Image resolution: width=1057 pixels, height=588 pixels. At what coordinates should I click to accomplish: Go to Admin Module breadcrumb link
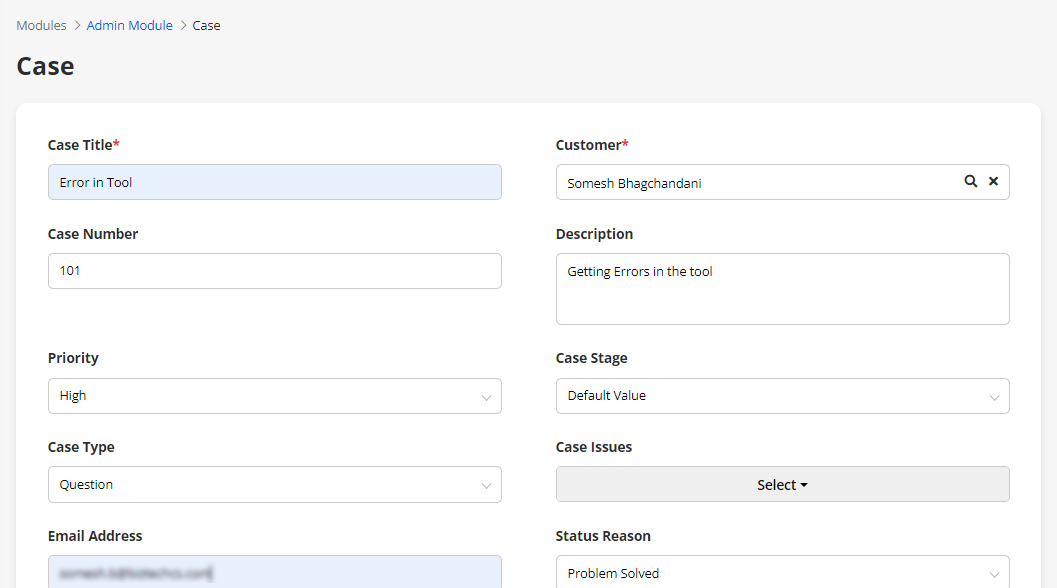(129, 25)
